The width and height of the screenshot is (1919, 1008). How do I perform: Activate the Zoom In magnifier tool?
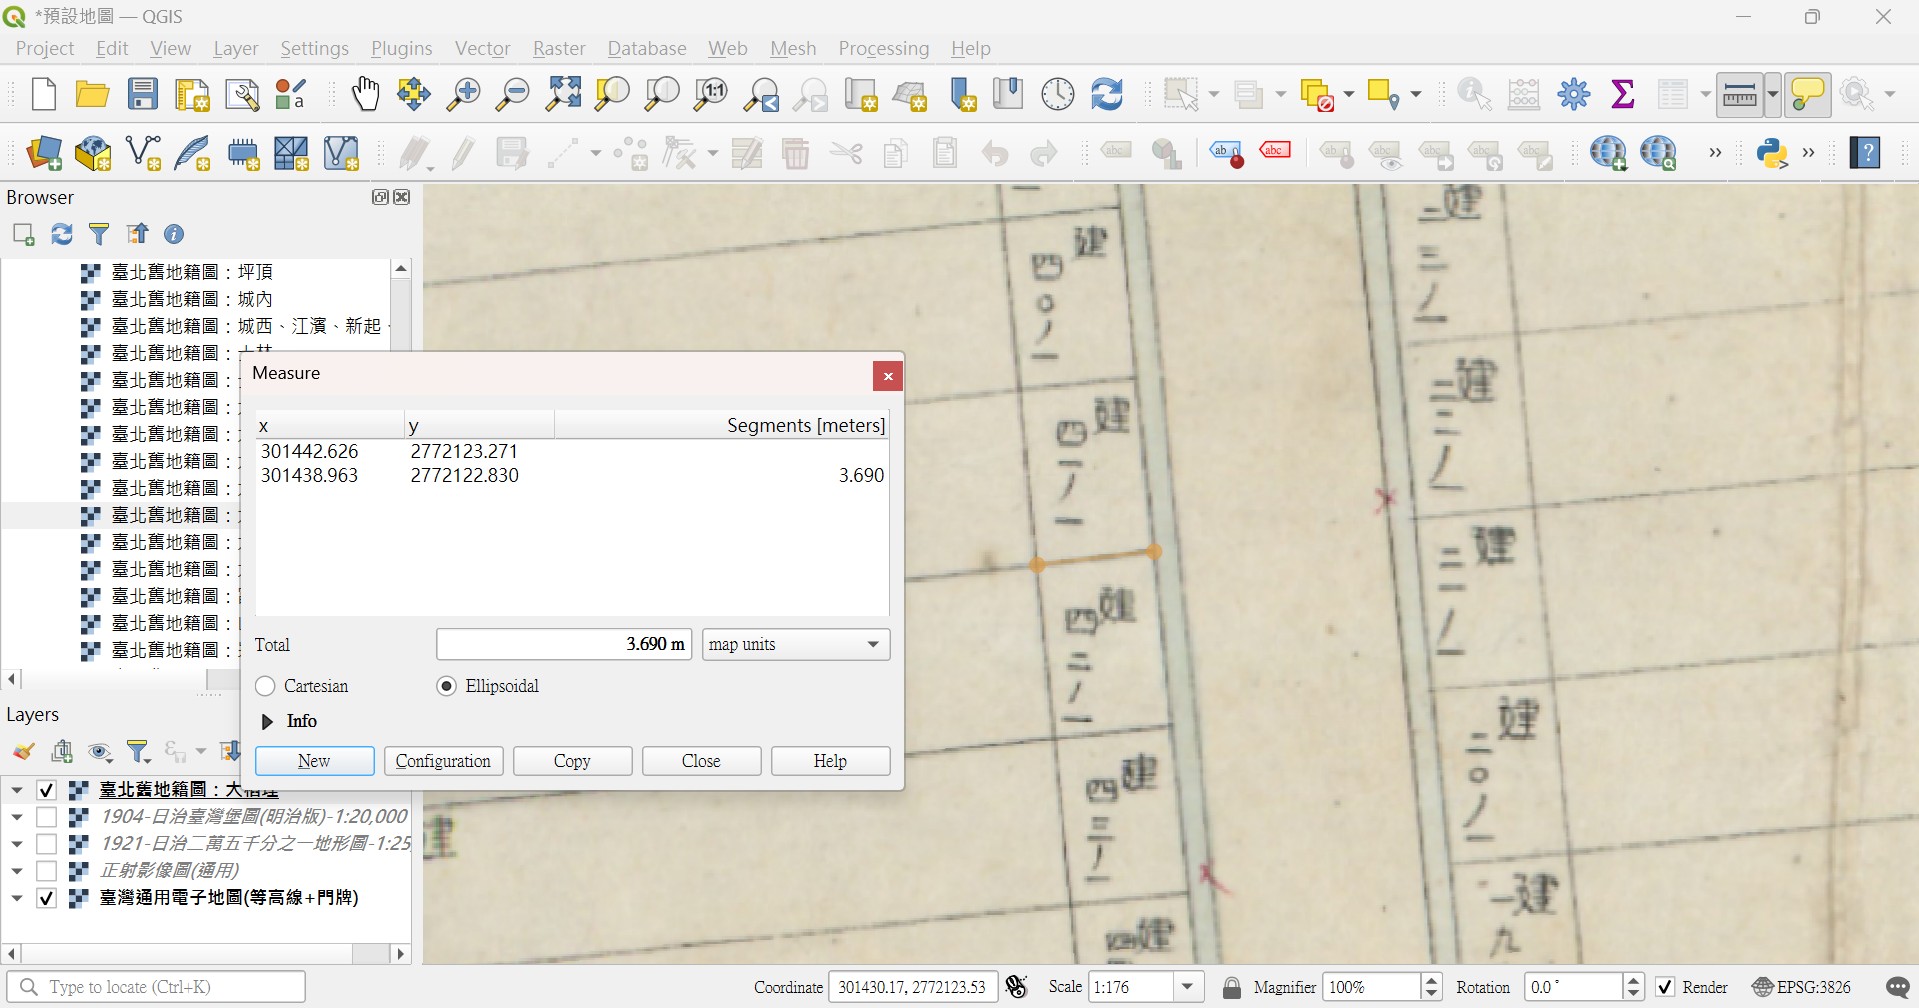point(463,94)
